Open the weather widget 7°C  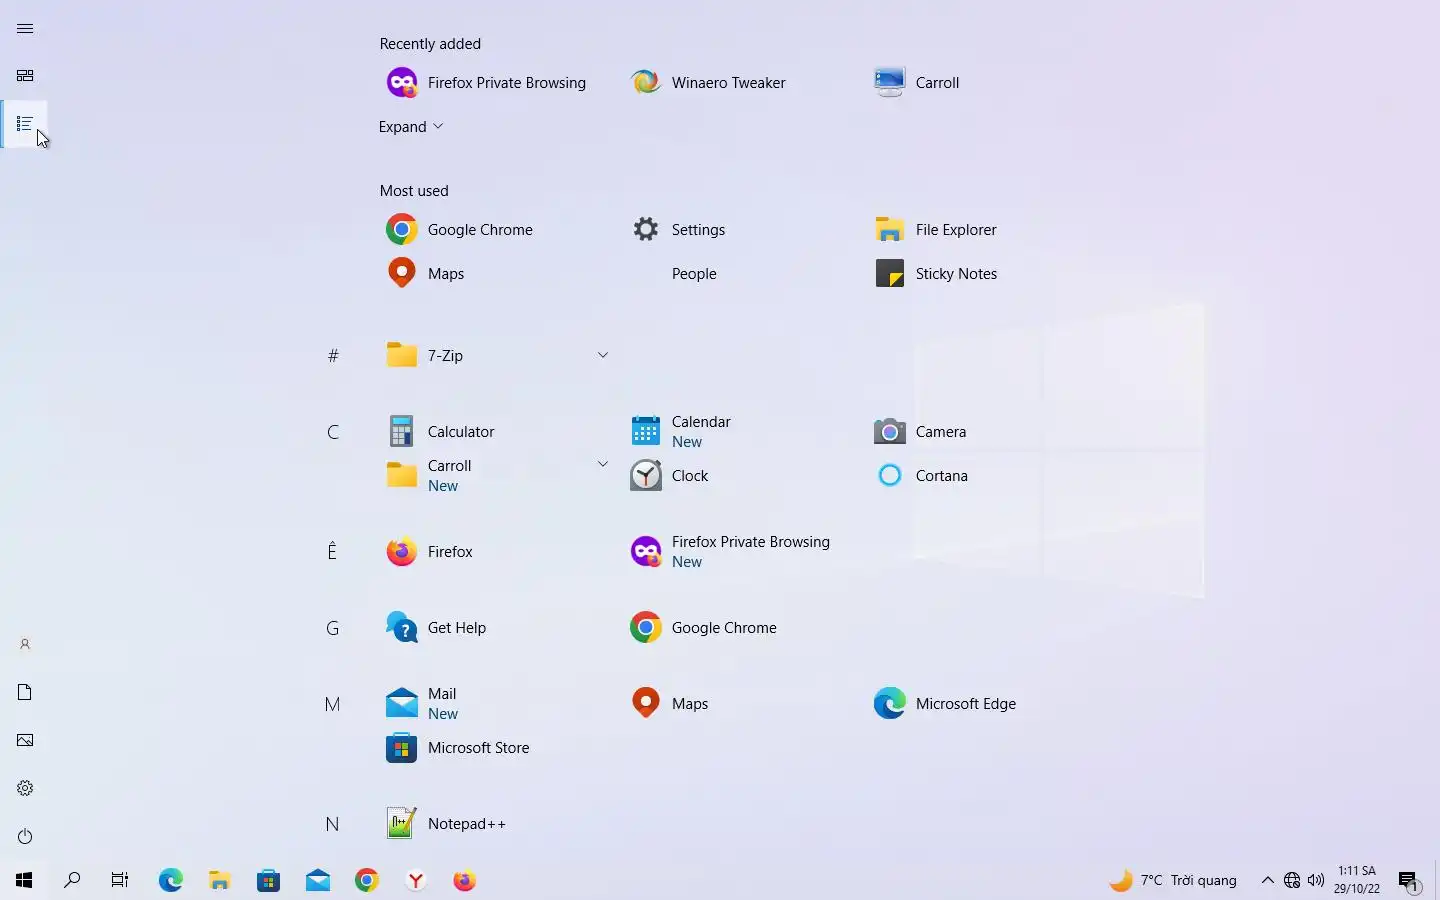(x=1173, y=880)
